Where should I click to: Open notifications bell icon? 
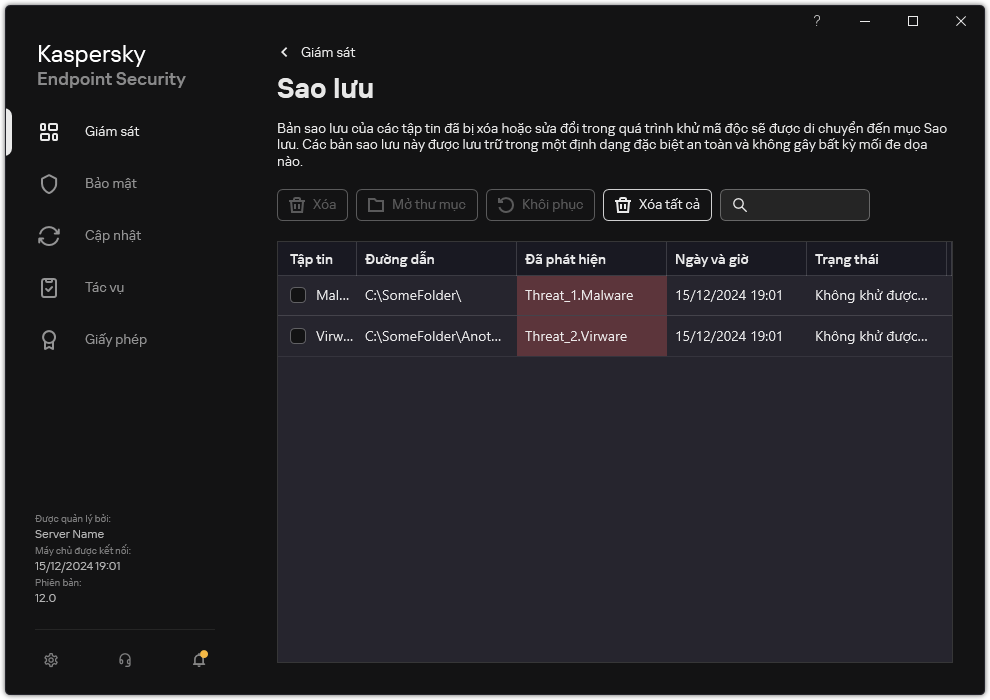(x=200, y=659)
